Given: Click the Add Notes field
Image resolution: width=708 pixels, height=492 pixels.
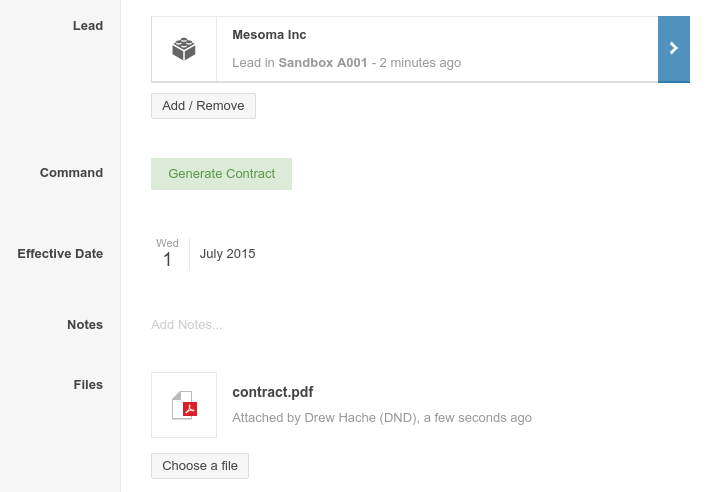Looking at the screenshot, I should click(186, 325).
